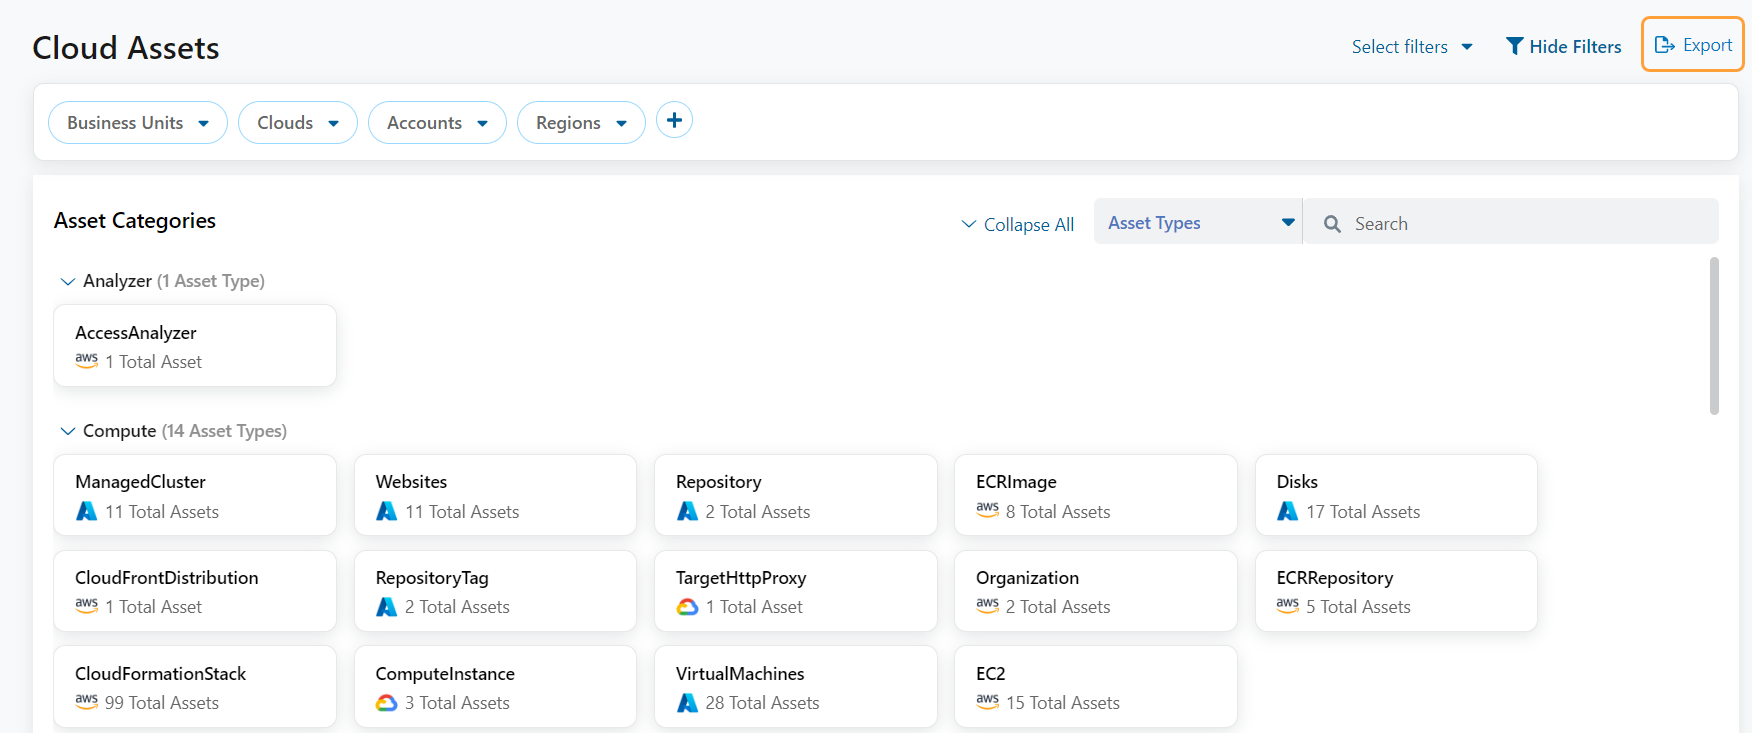Open the Select filters dropdown
Image resolution: width=1752 pixels, height=733 pixels.
[1412, 46]
